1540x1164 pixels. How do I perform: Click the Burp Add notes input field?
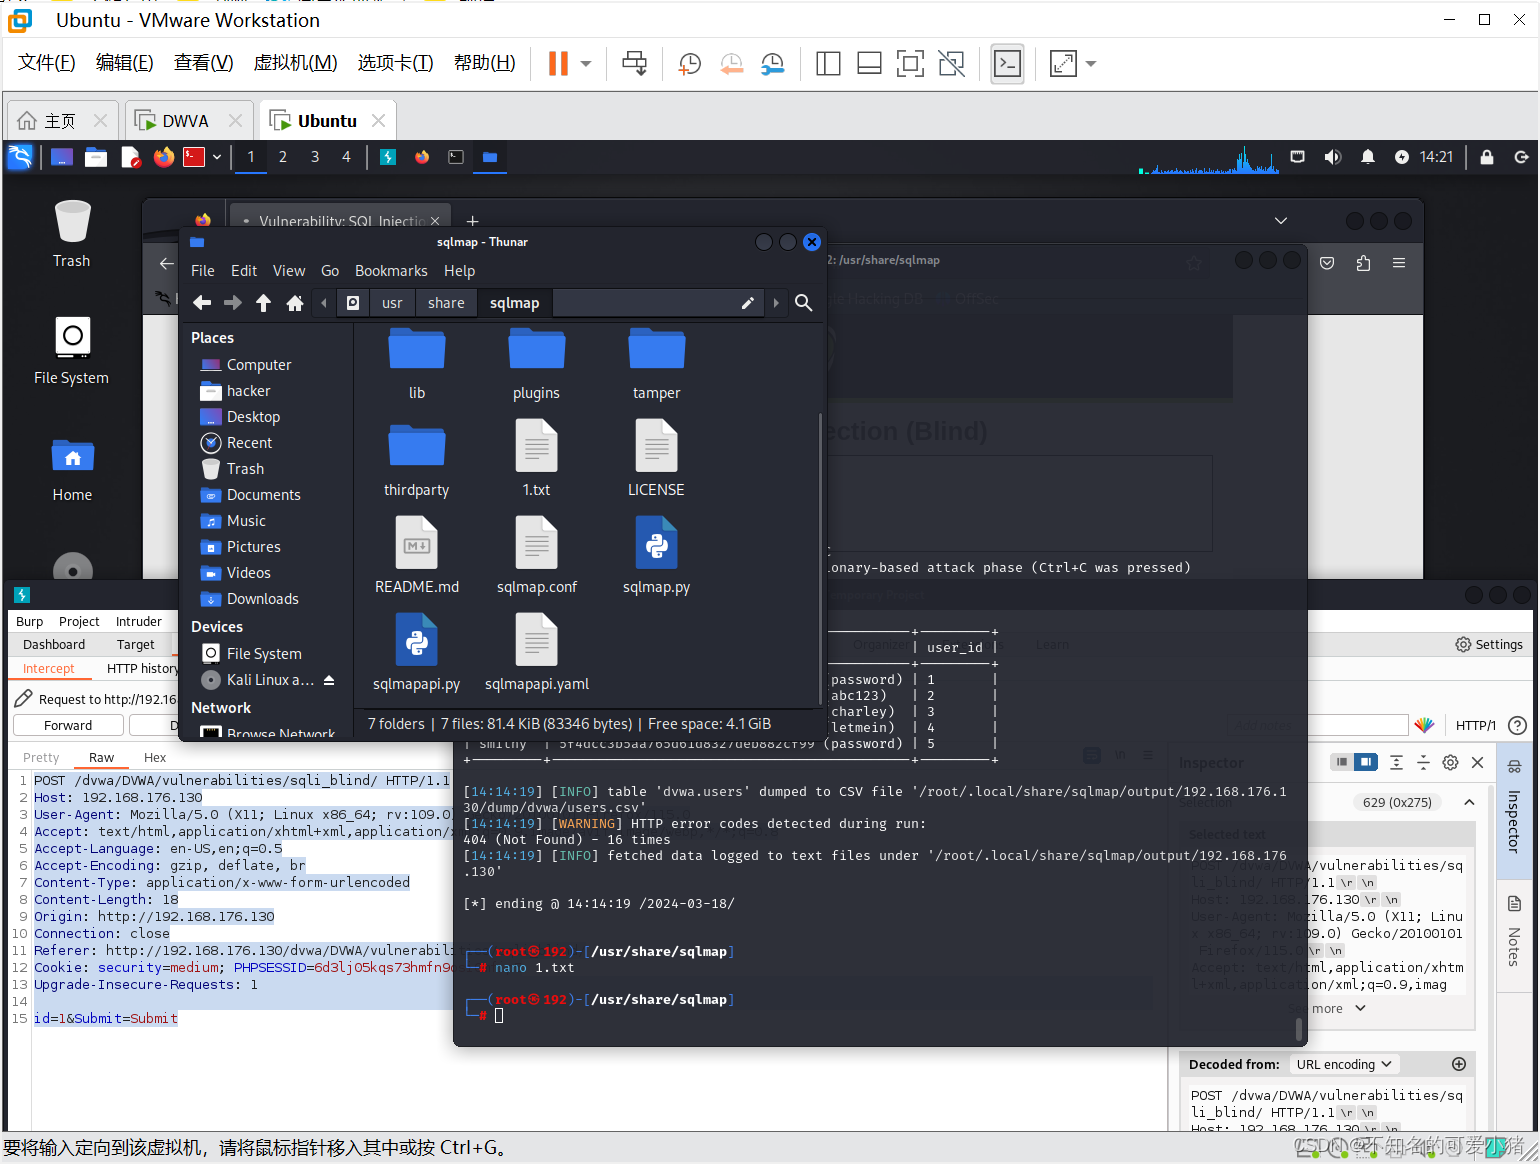tap(1319, 725)
